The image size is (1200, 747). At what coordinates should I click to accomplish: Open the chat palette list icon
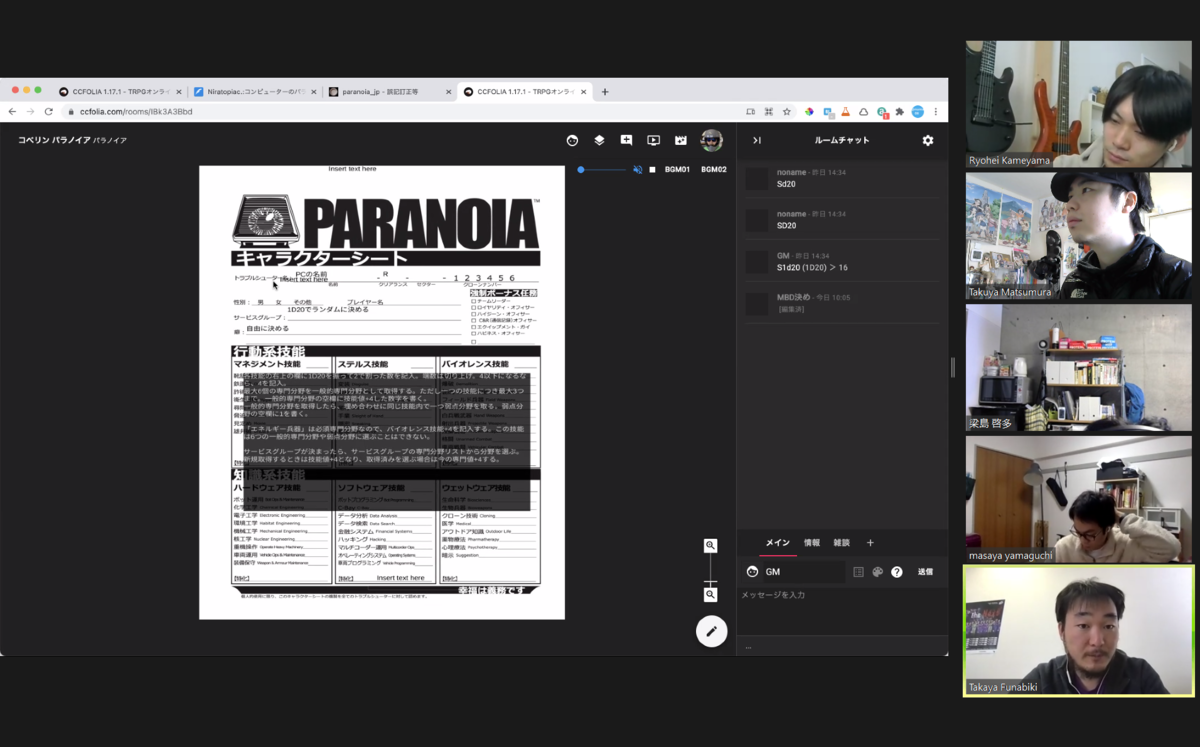(858, 572)
